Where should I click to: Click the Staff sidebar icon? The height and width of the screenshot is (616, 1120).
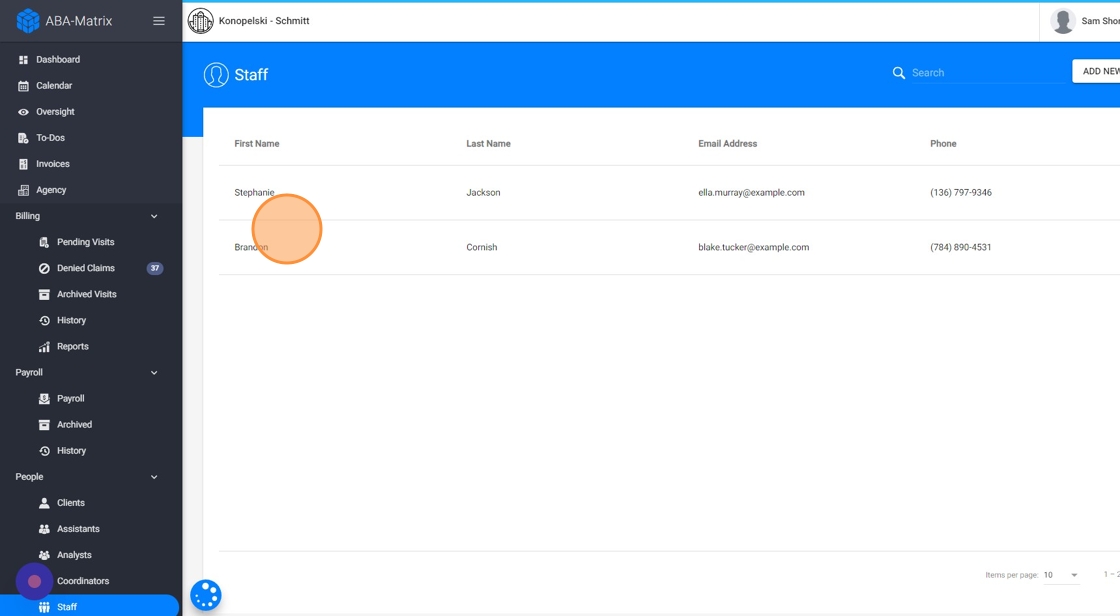44,607
